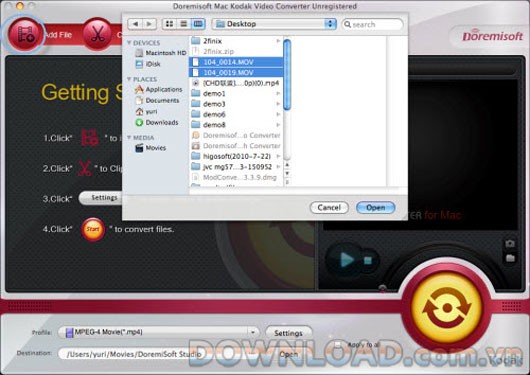Switch dialog to icon view
The image size is (530, 375).
click(169, 24)
